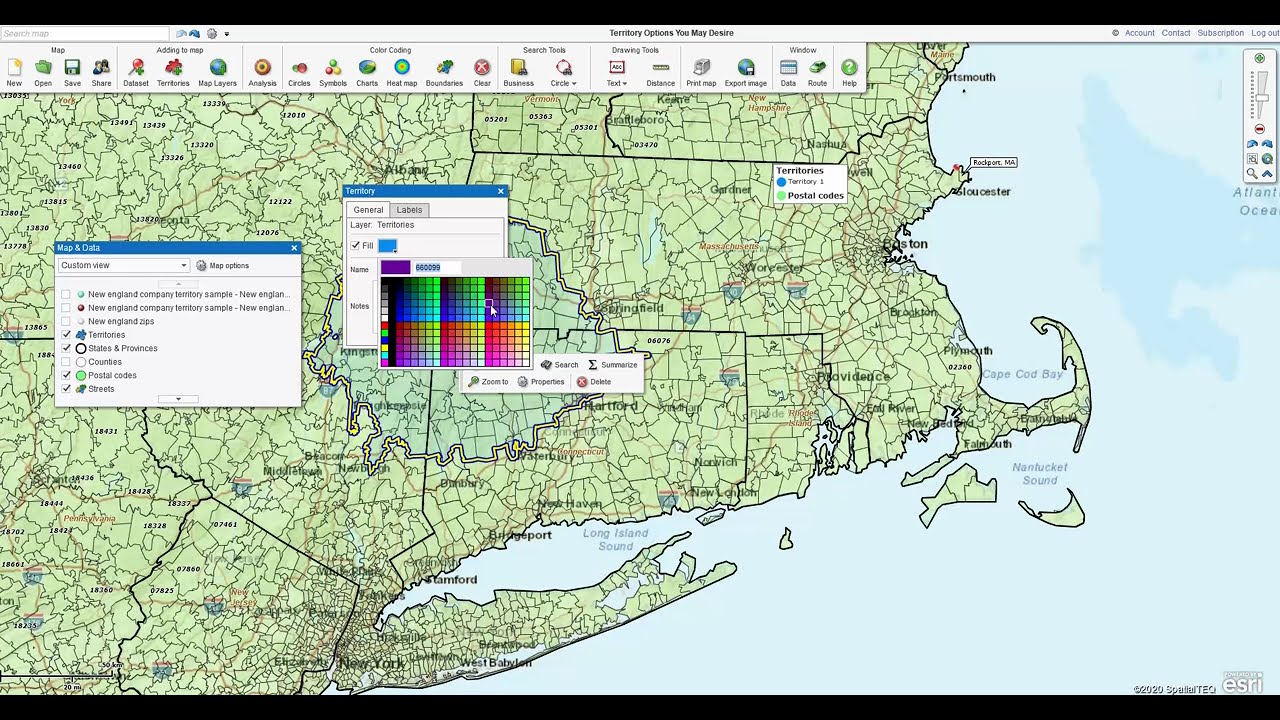Expand the Text drawing tool dropdown
This screenshot has height=720, width=1280.
click(x=625, y=83)
